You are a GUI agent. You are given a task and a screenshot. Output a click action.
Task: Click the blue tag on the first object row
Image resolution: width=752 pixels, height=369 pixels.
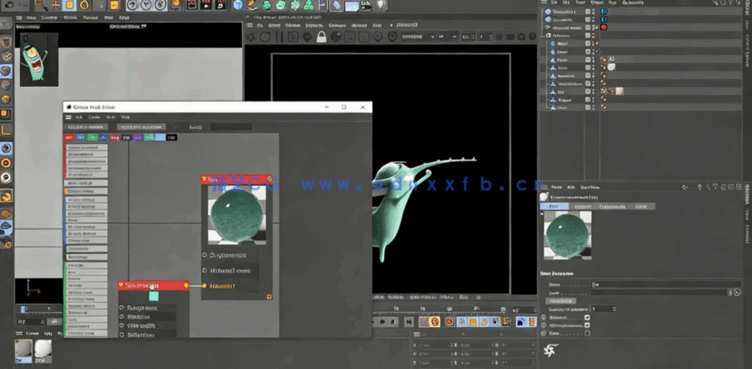604,11
